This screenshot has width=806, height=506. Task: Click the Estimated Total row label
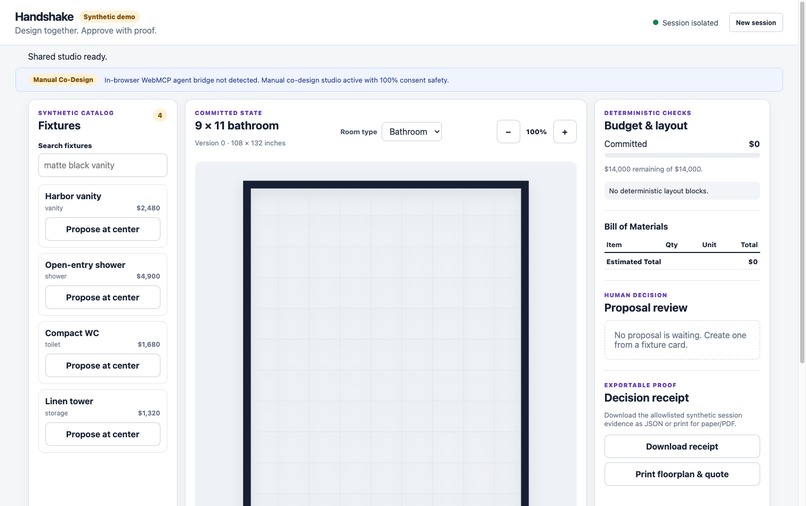[x=634, y=262]
